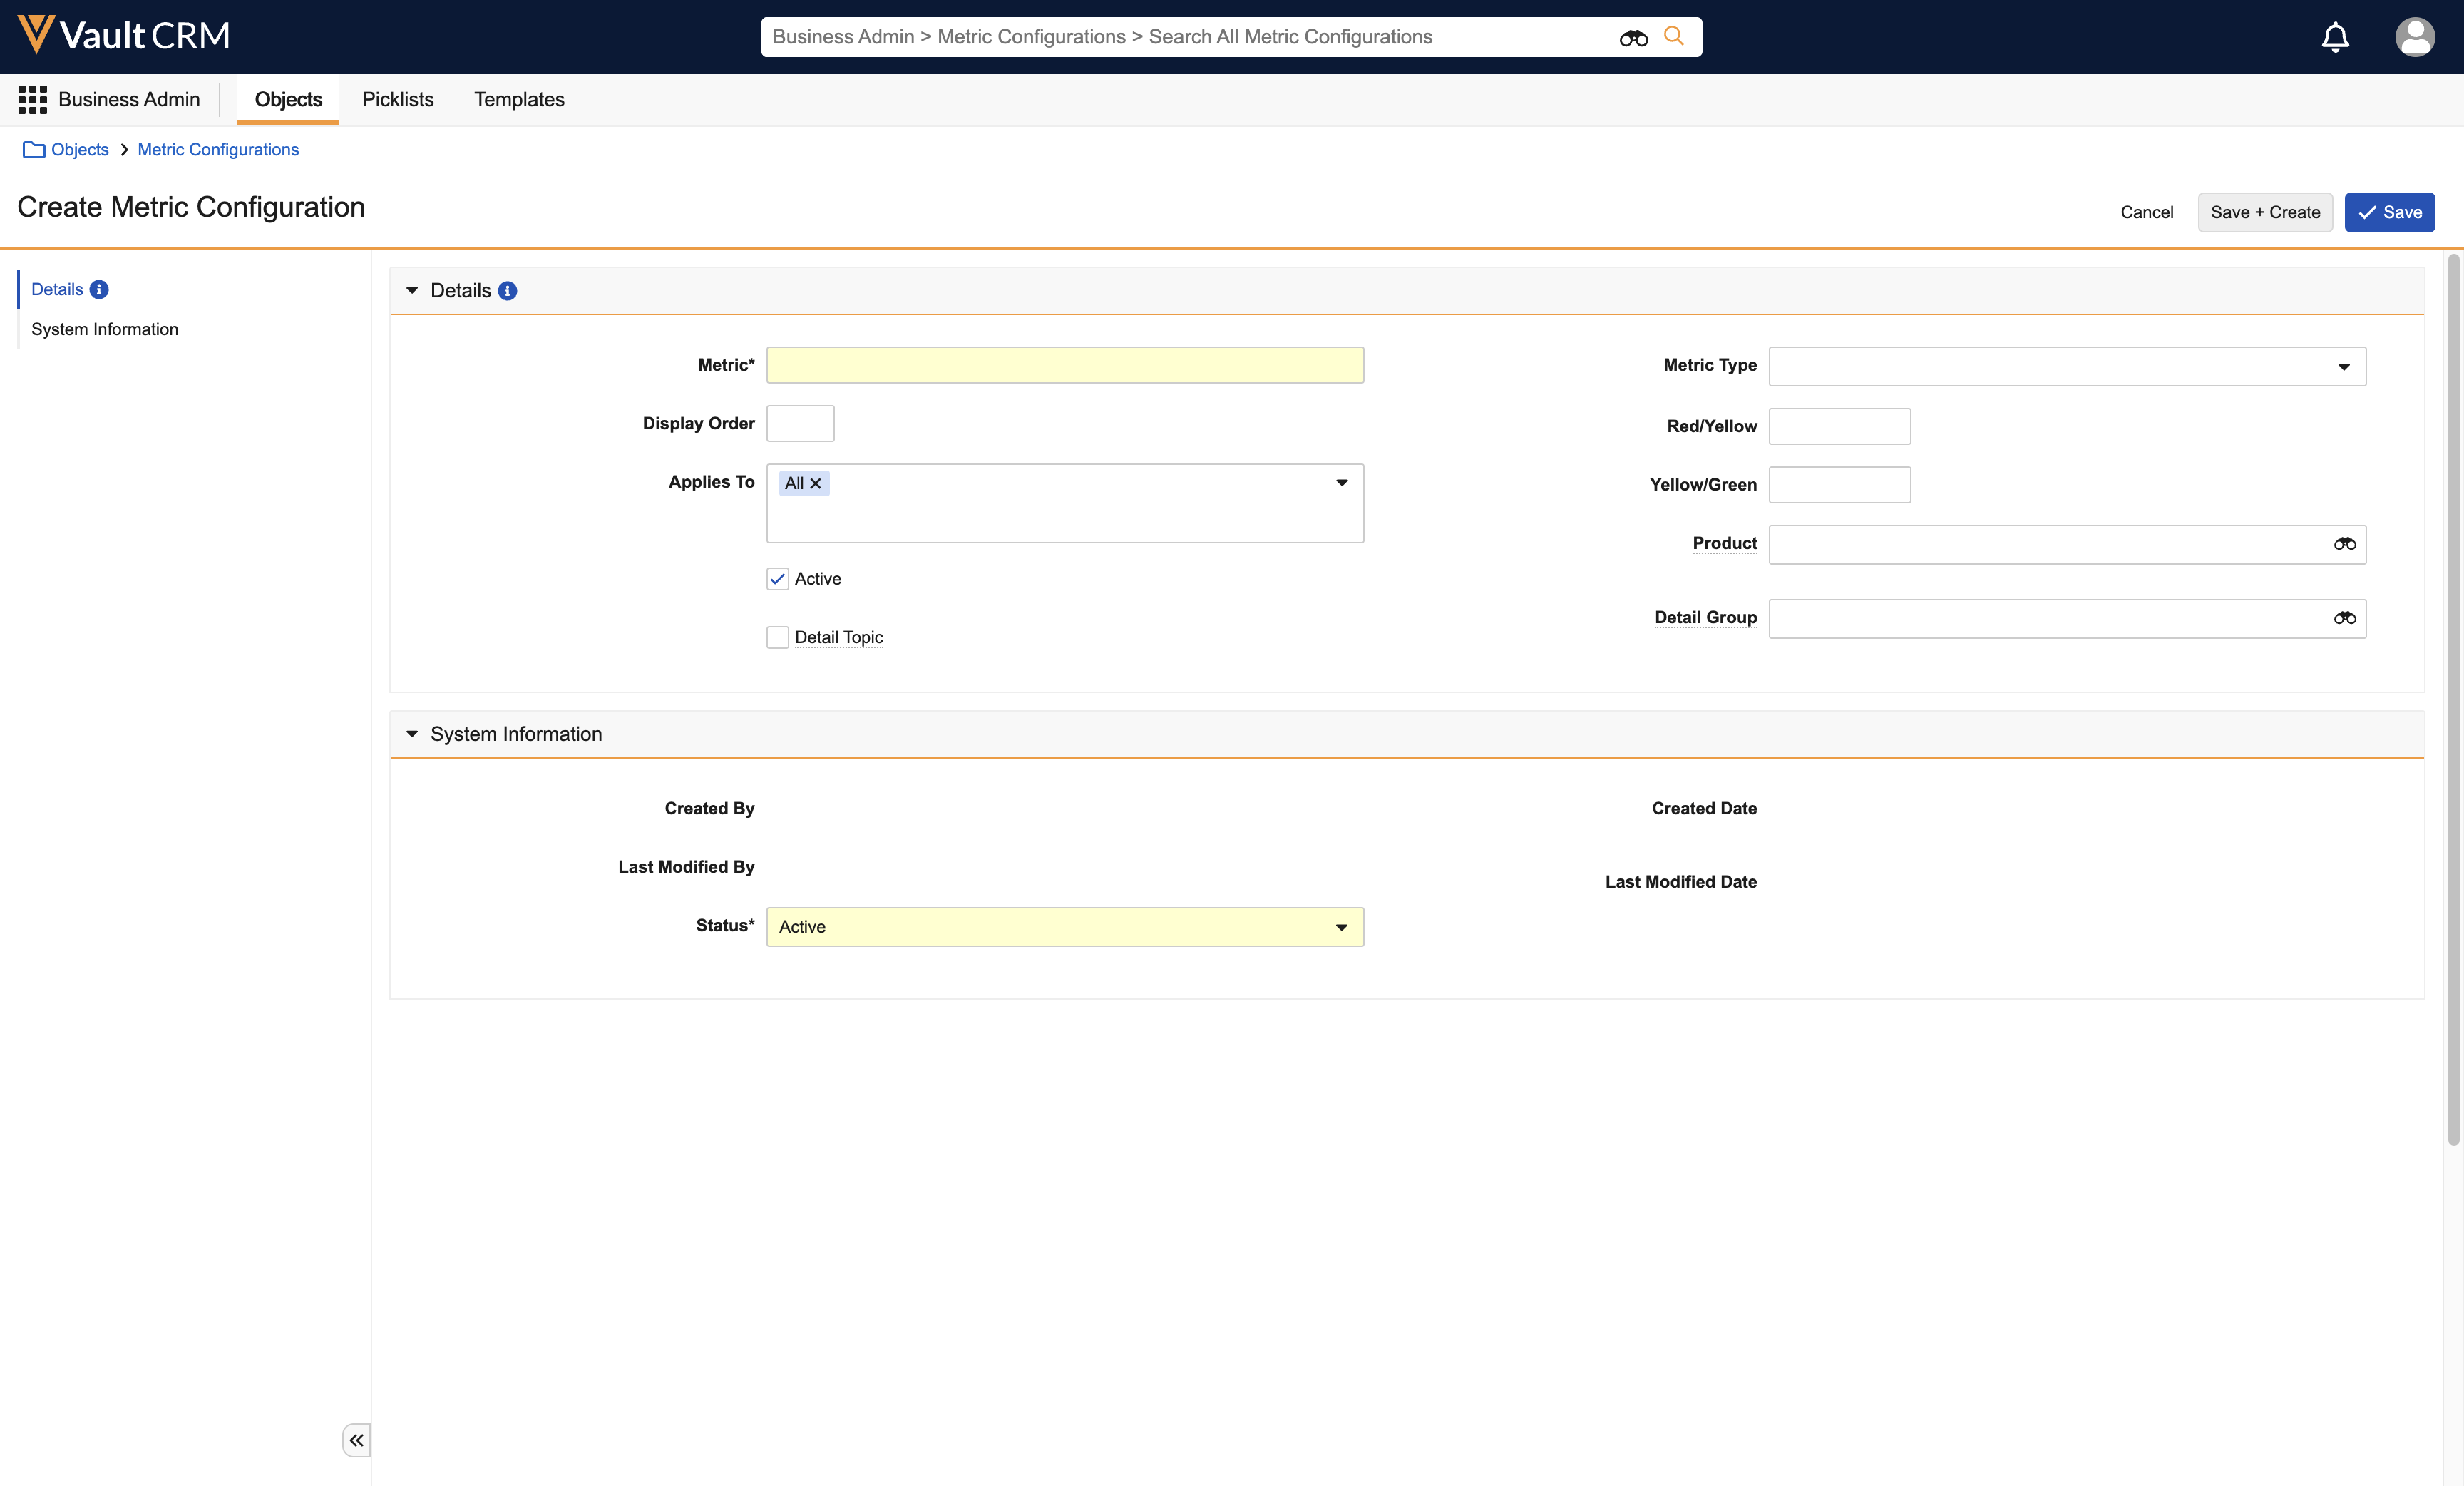Click Details section heading info icon
This screenshot has width=2464, height=1486.
point(507,291)
